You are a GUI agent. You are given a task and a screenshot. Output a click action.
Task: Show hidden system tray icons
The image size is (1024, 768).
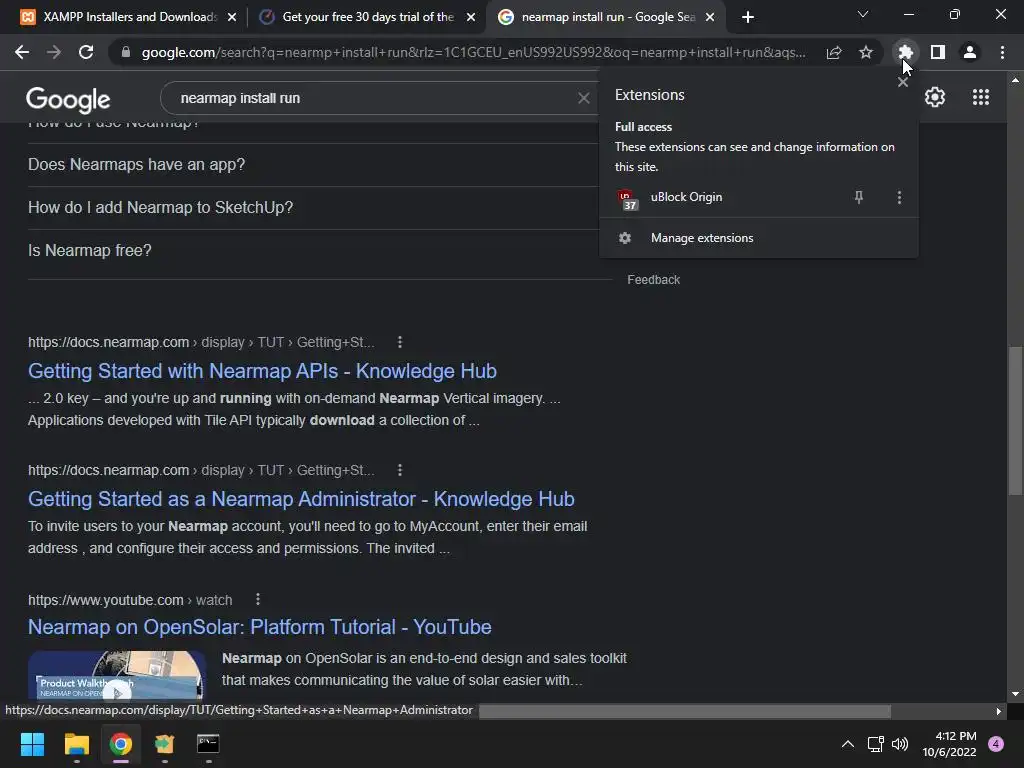click(x=848, y=744)
